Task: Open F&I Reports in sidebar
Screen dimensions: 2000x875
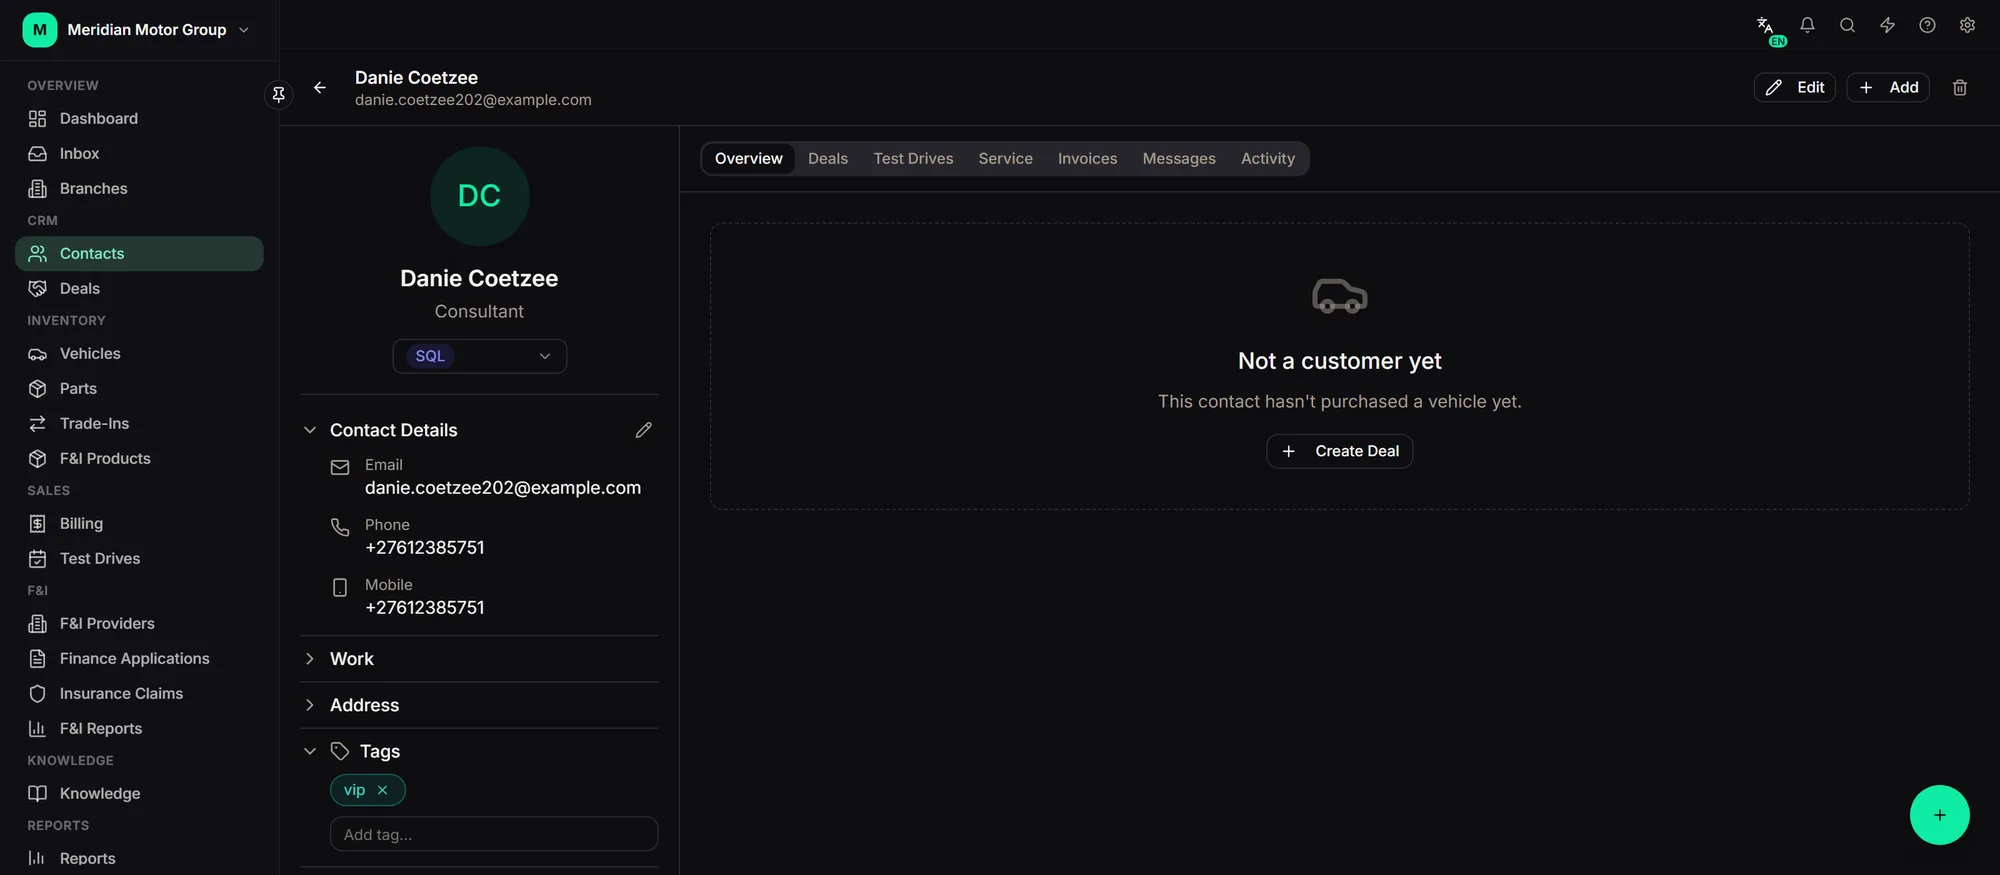Action: pyautogui.click(x=139, y=729)
